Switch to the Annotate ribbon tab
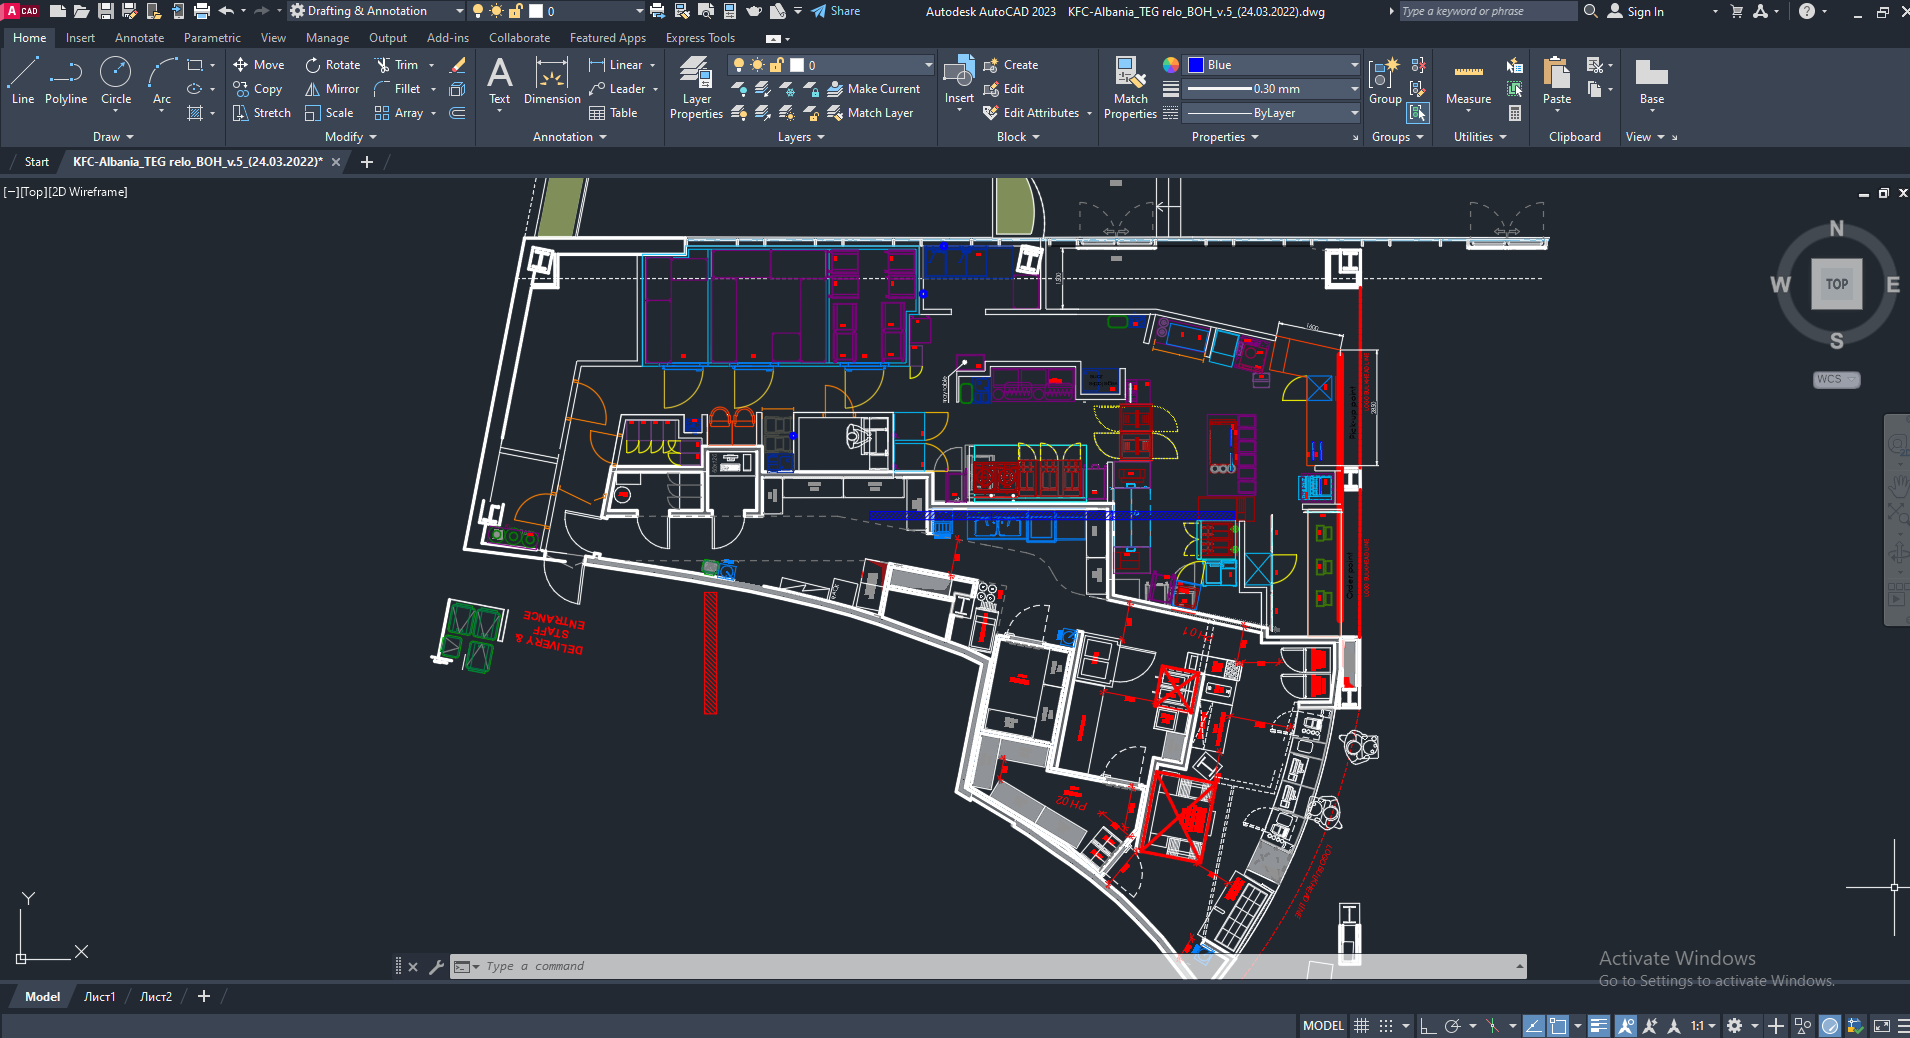 (x=139, y=38)
